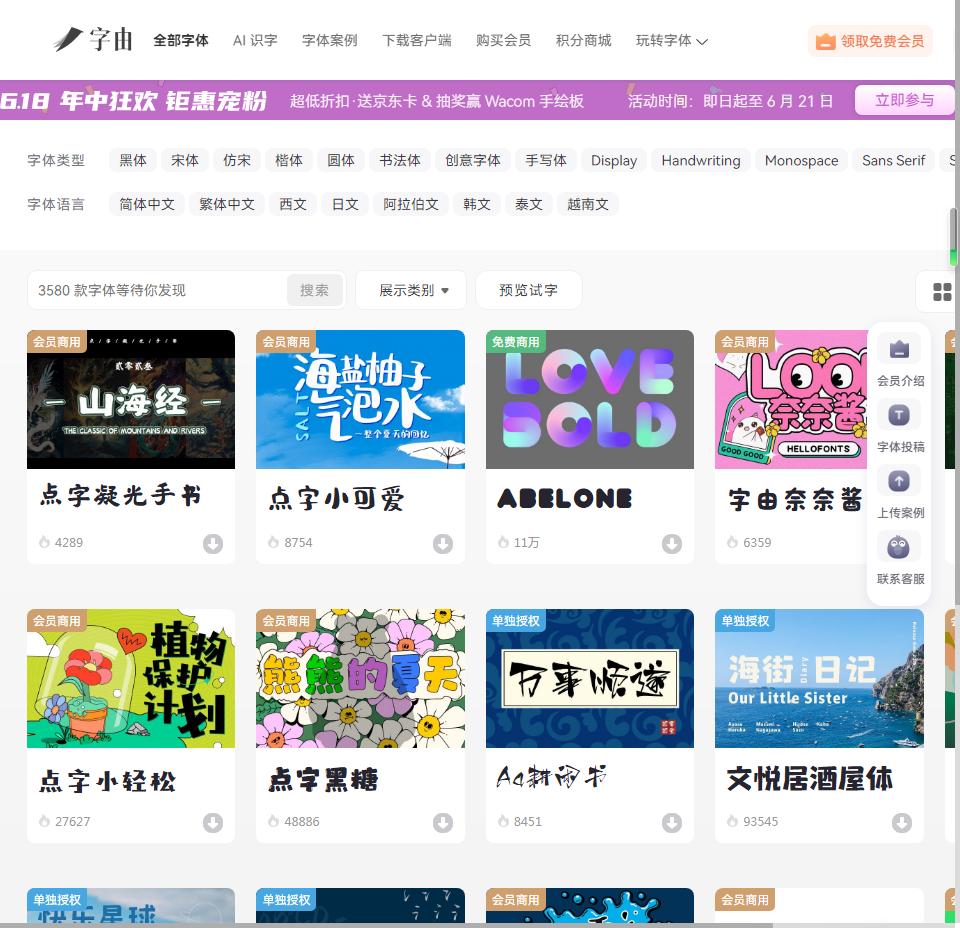This screenshot has height=928, width=960.
Task: Open 联系客服 mascot icon
Action: pyautogui.click(x=899, y=547)
